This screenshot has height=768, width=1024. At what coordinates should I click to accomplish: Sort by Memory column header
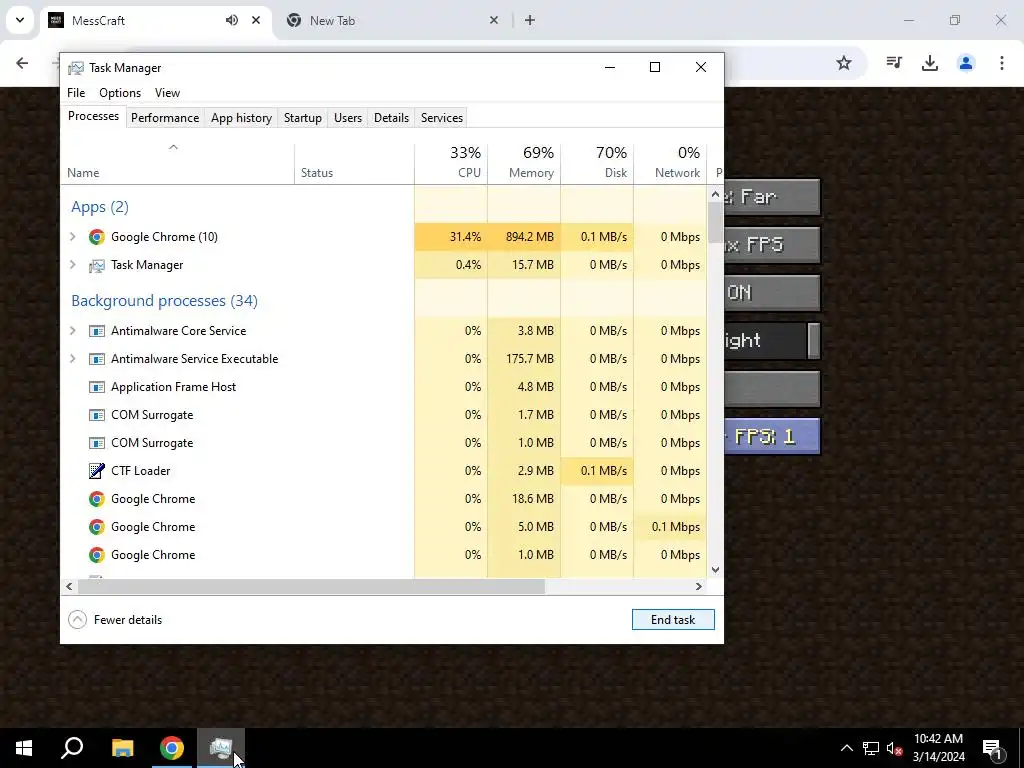pyautogui.click(x=524, y=162)
